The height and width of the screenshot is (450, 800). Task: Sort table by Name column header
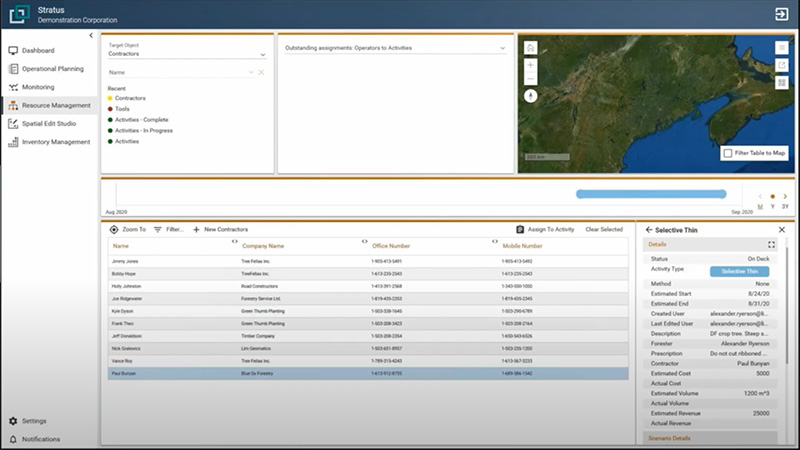pyautogui.click(x=120, y=246)
